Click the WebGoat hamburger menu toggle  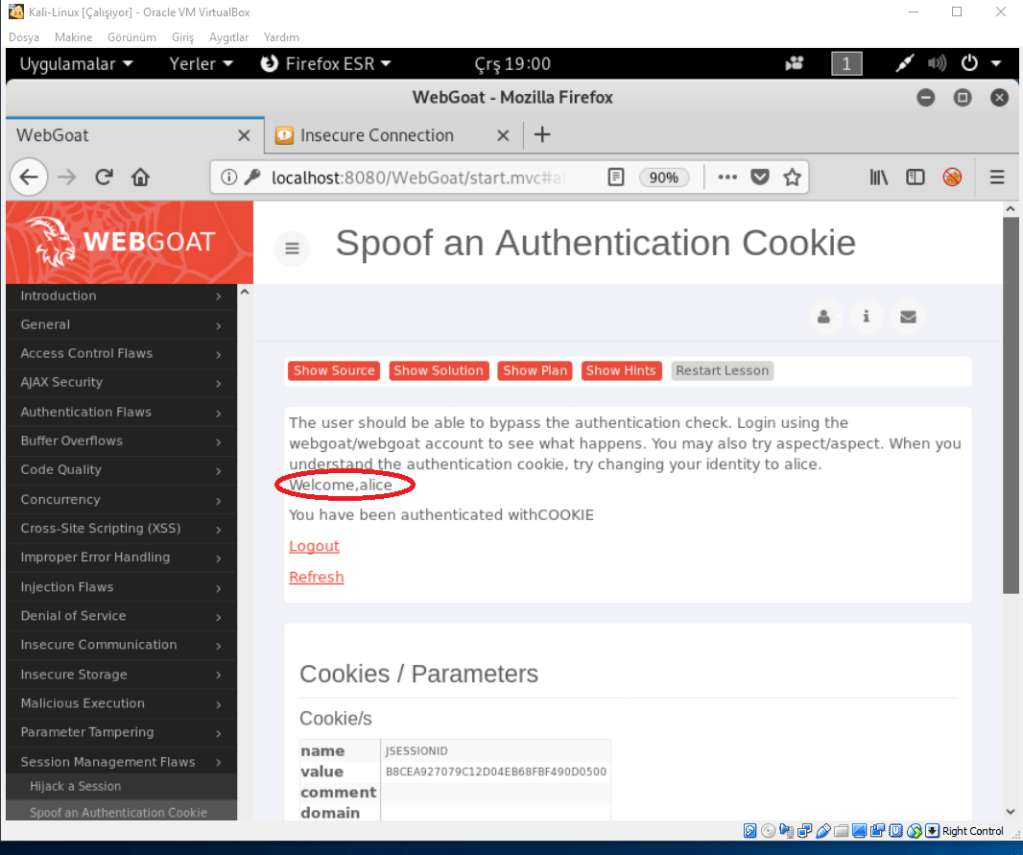click(292, 248)
